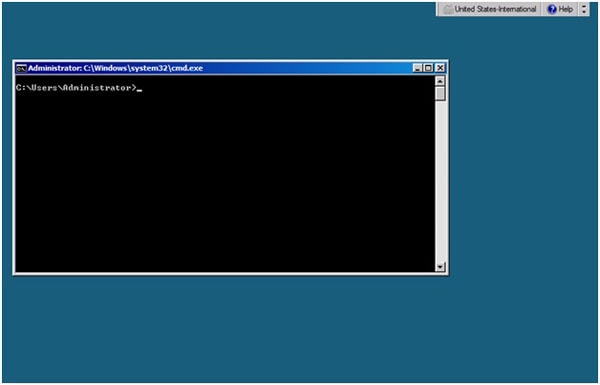Click the C:\Users\Administrator> prompt line
The height and width of the screenshot is (385, 600).
tap(79, 88)
